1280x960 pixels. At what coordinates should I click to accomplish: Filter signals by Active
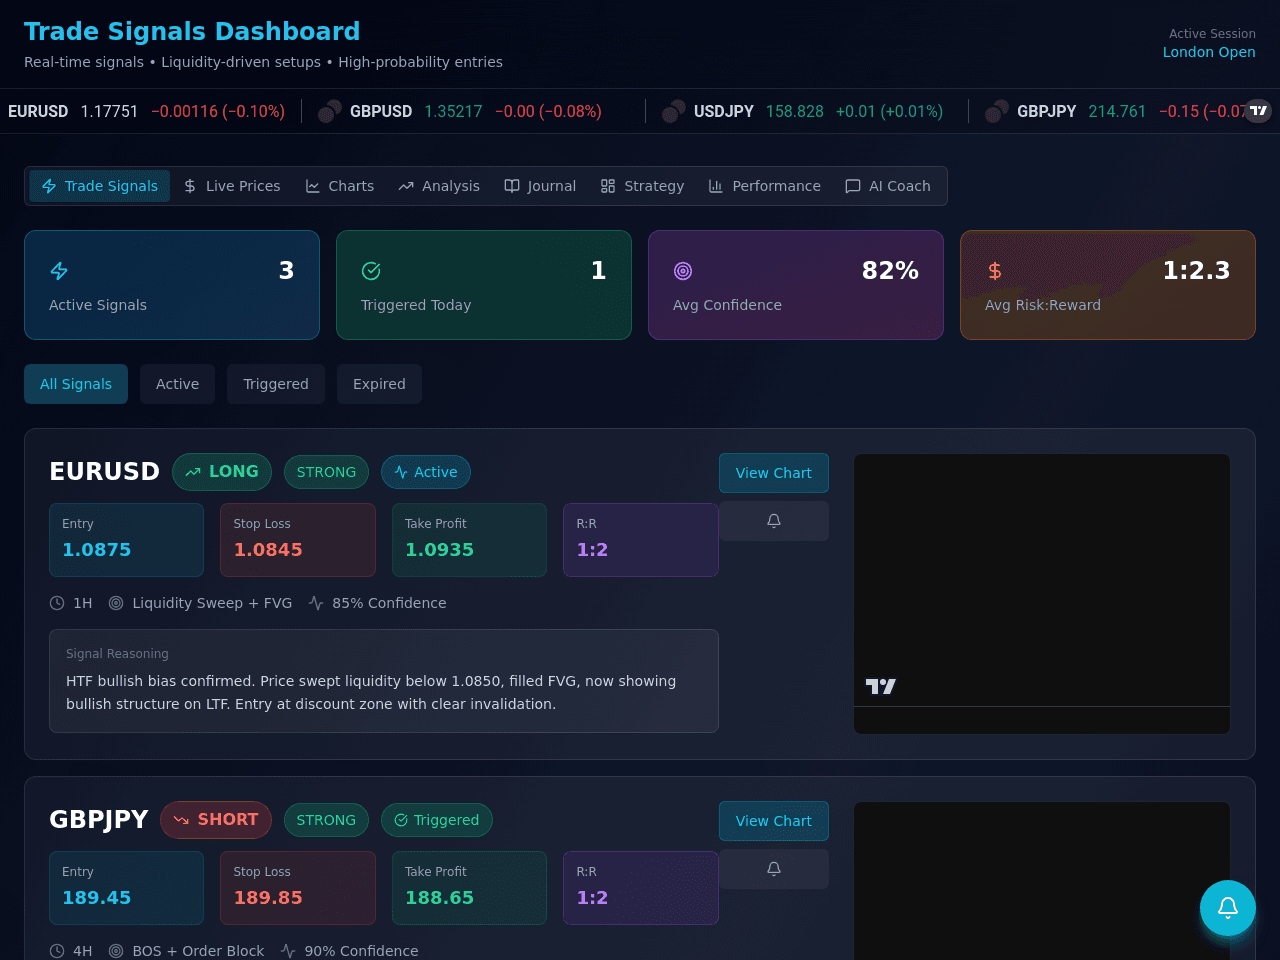(x=177, y=384)
